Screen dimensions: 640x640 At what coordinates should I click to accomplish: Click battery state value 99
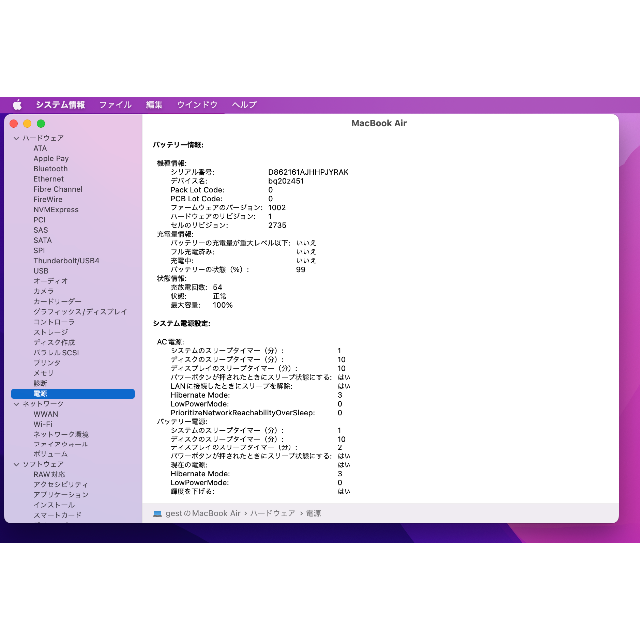(301, 270)
